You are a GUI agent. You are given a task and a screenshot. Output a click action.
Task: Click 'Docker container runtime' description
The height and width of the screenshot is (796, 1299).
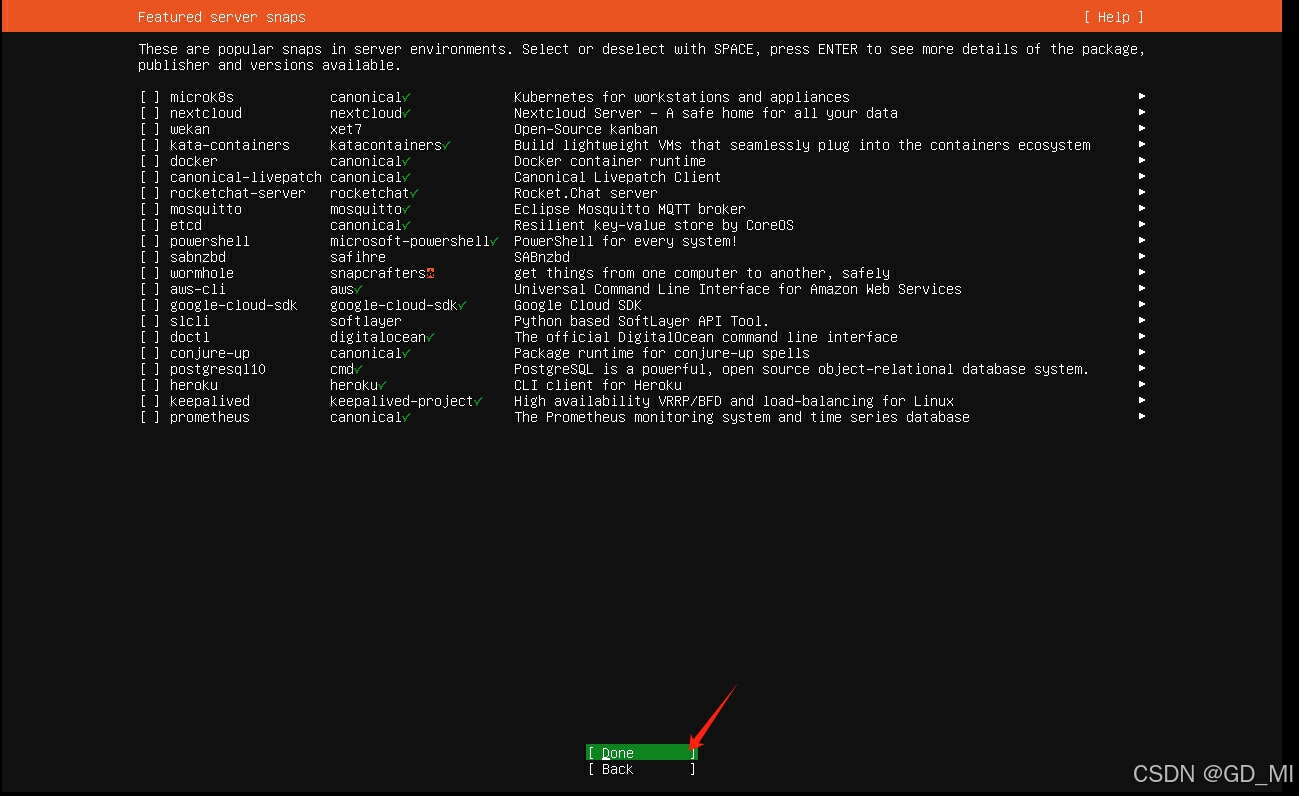(609, 161)
